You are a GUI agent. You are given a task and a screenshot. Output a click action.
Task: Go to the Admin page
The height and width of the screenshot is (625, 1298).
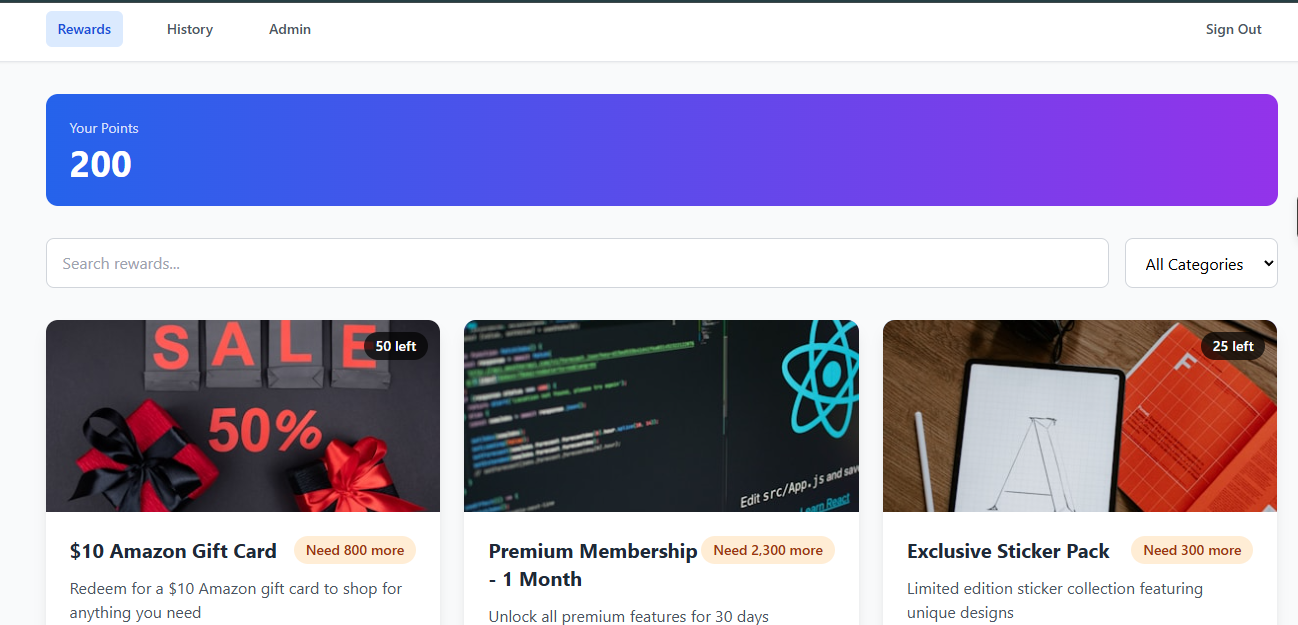tap(290, 29)
